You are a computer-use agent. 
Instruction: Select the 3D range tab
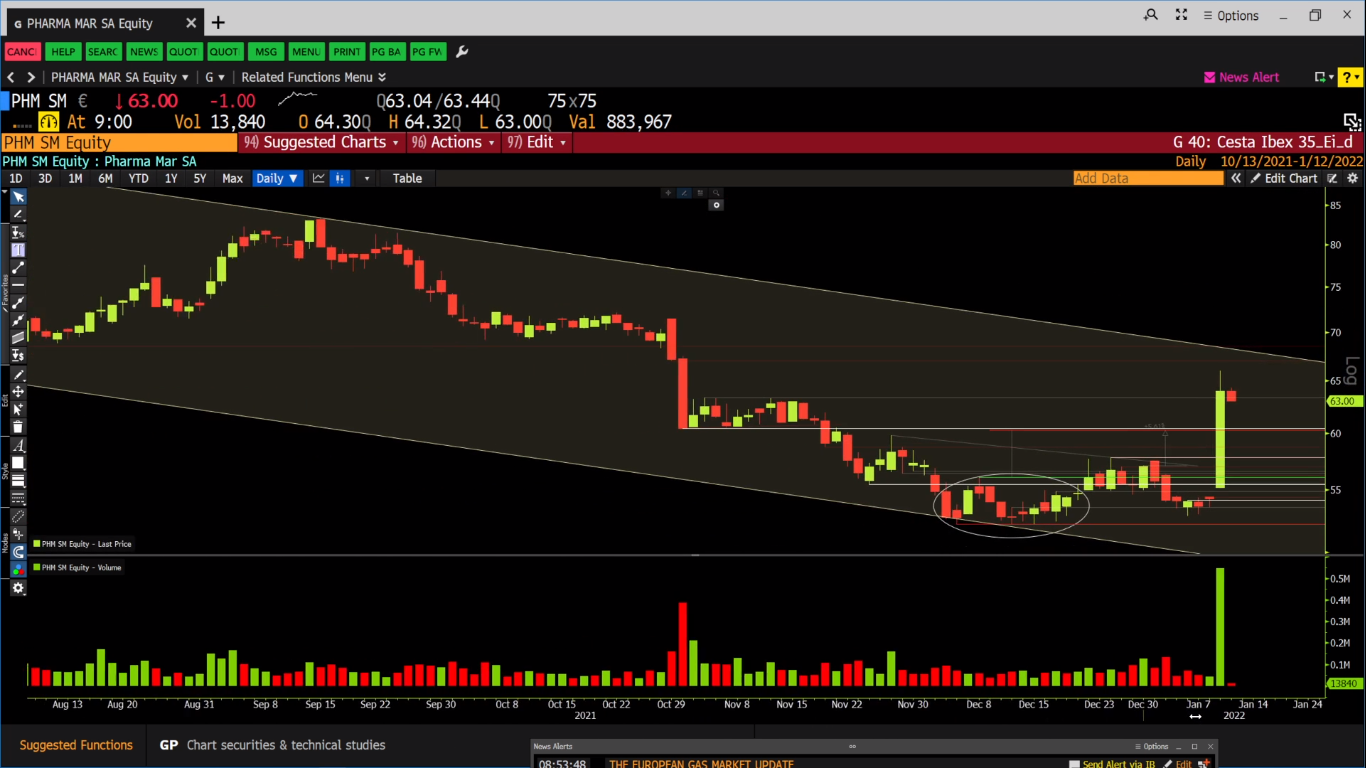tap(45, 178)
